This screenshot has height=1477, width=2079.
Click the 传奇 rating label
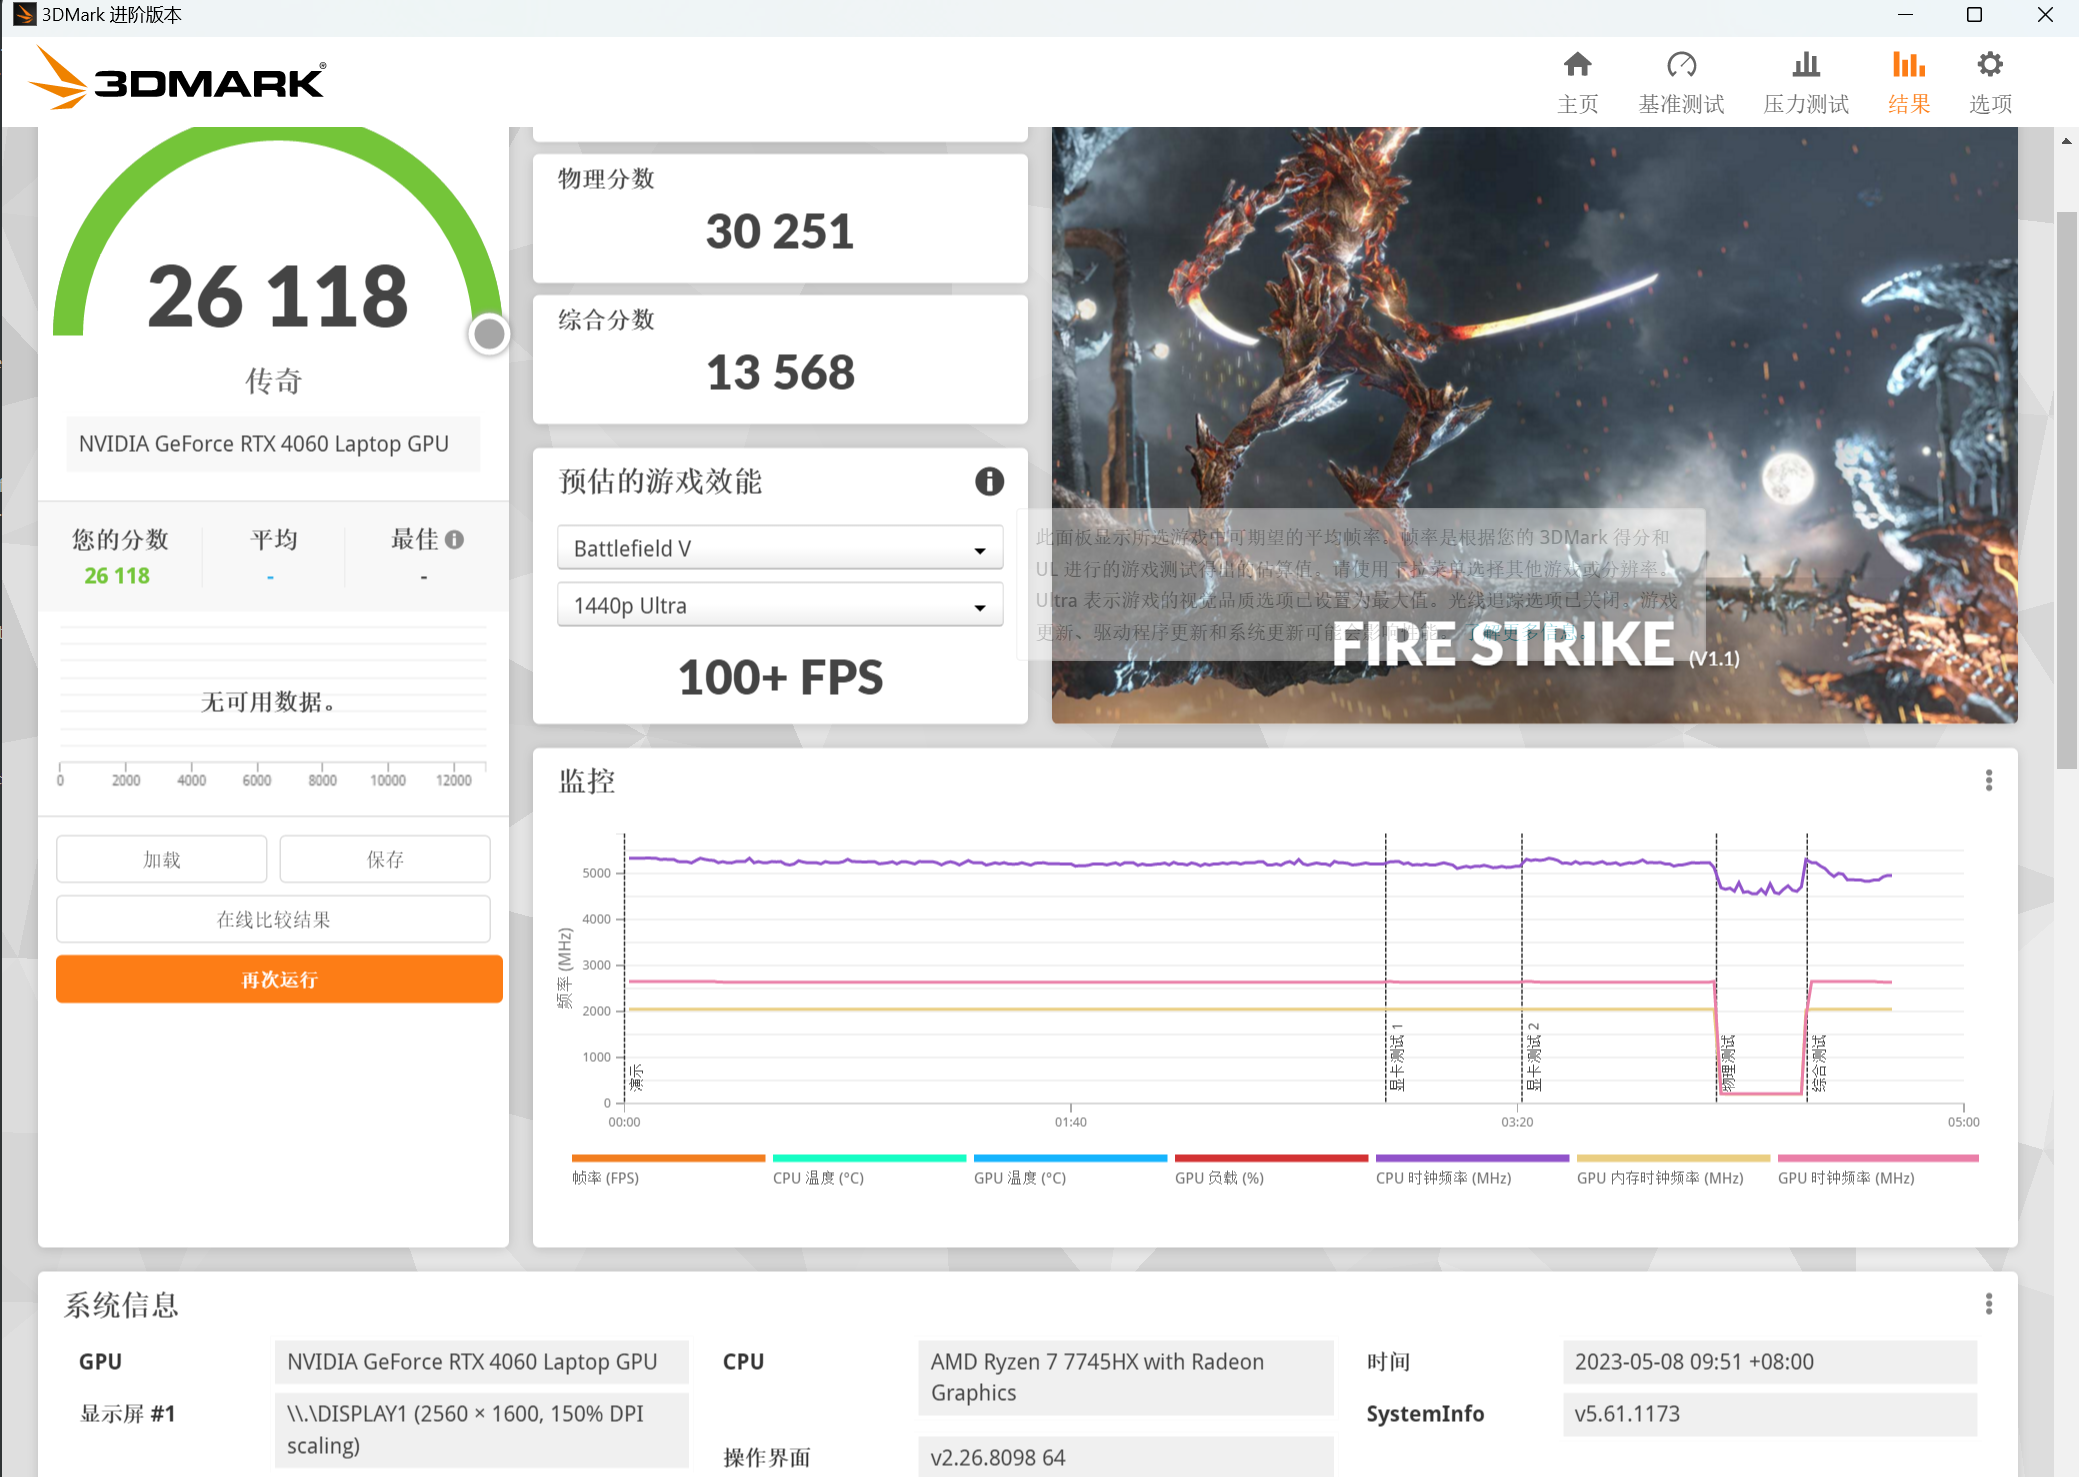coord(273,381)
